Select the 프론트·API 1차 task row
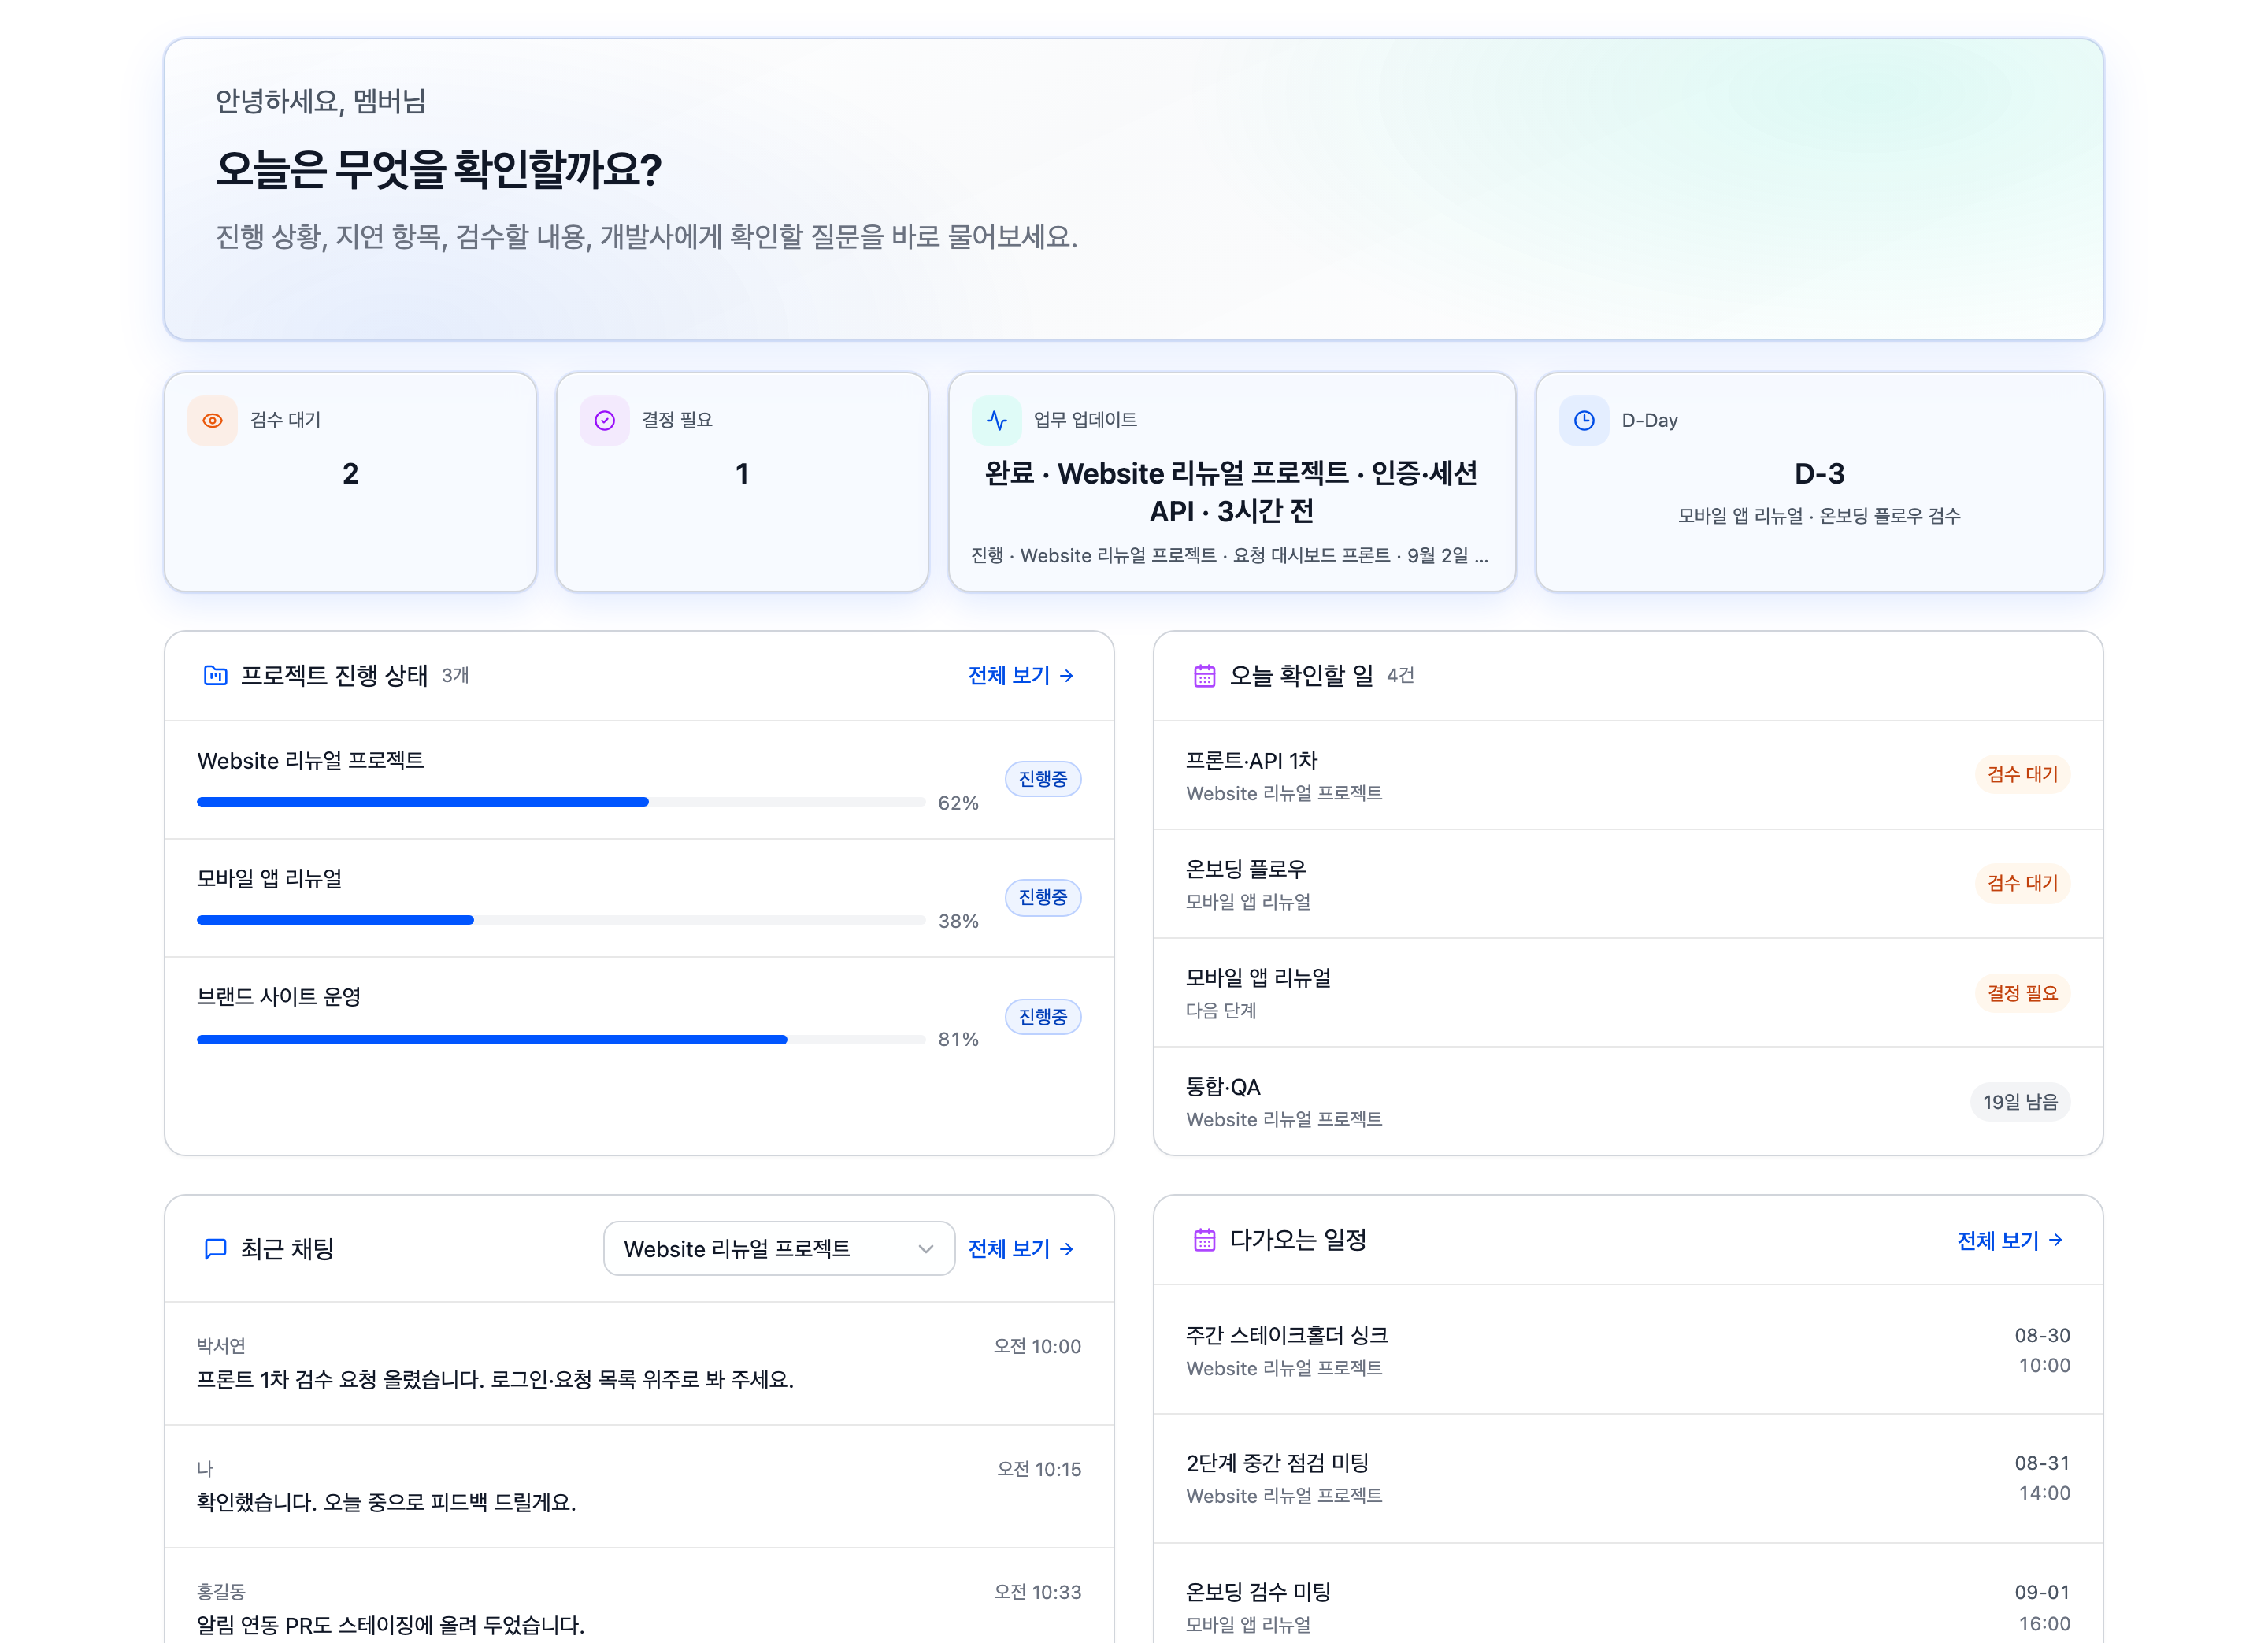 point(1628,775)
